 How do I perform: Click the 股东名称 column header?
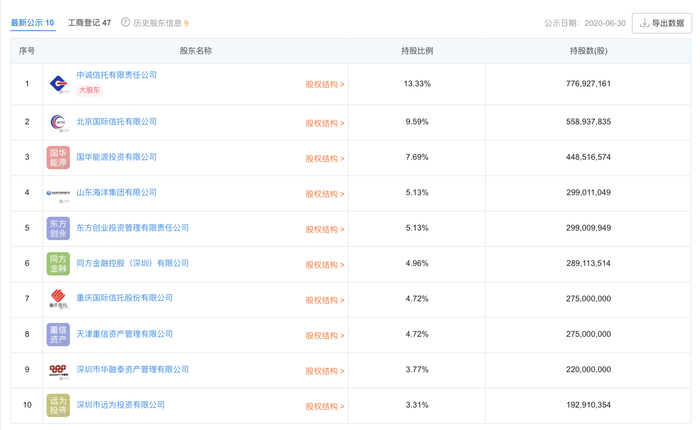(196, 51)
